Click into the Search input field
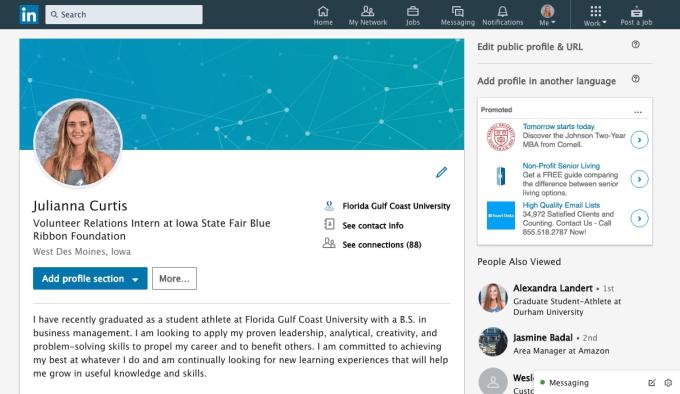 124,14
